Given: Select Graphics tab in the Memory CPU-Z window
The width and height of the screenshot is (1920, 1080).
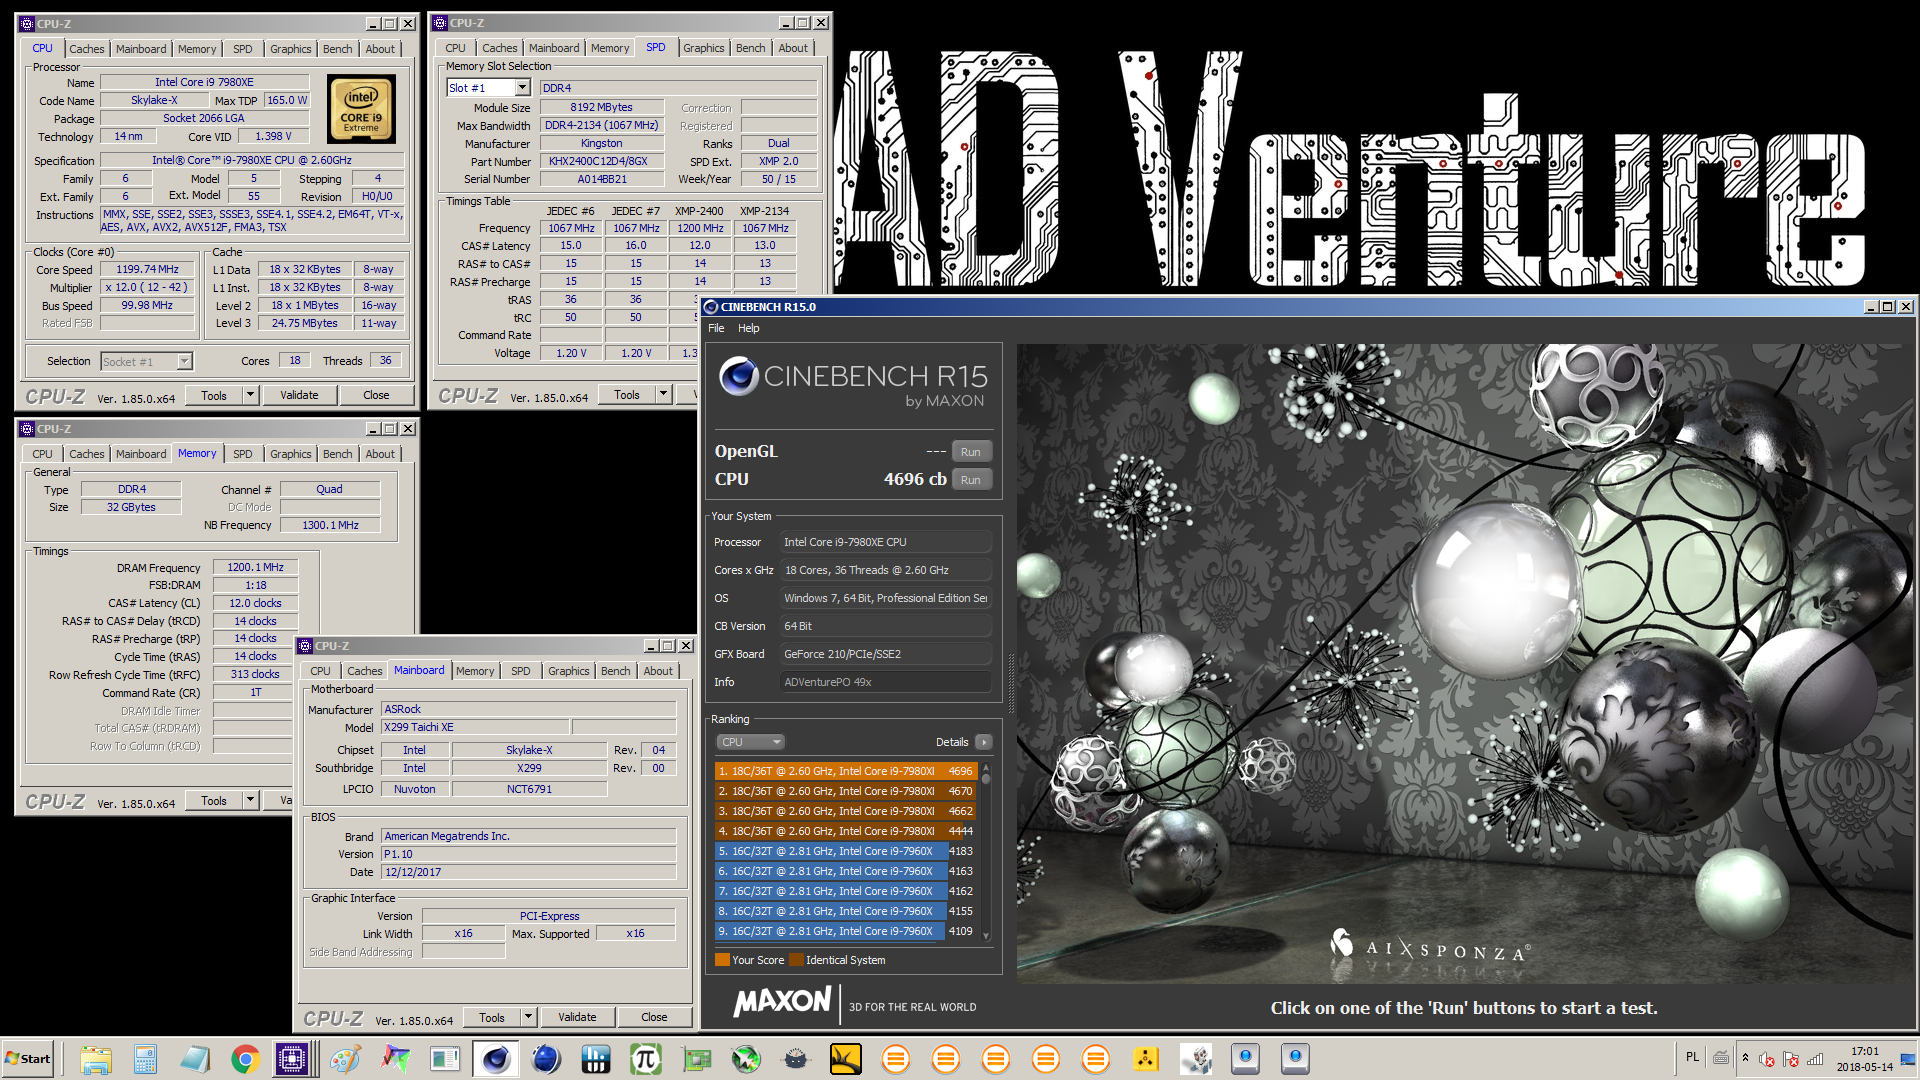Looking at the screenshot, I should point(291,454).
